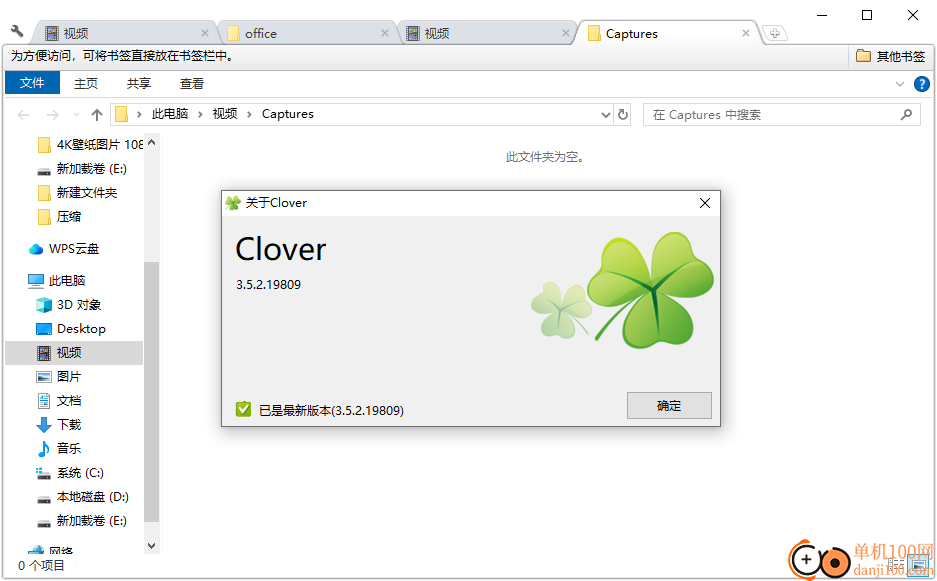
Task: Open 3D 对象 in navigation pane
Action: (x=69, y=305)
